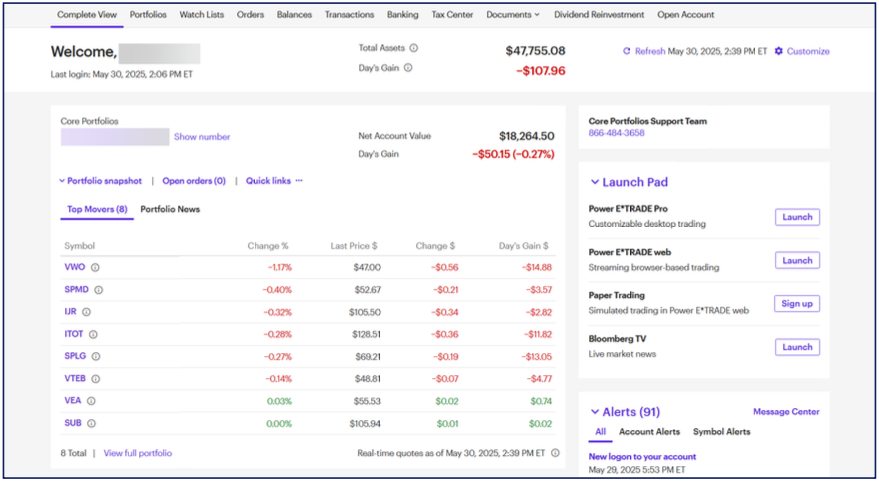The image size is (879, 482).
Task: Open the VEA symbol link
Action: pos(73,400)
